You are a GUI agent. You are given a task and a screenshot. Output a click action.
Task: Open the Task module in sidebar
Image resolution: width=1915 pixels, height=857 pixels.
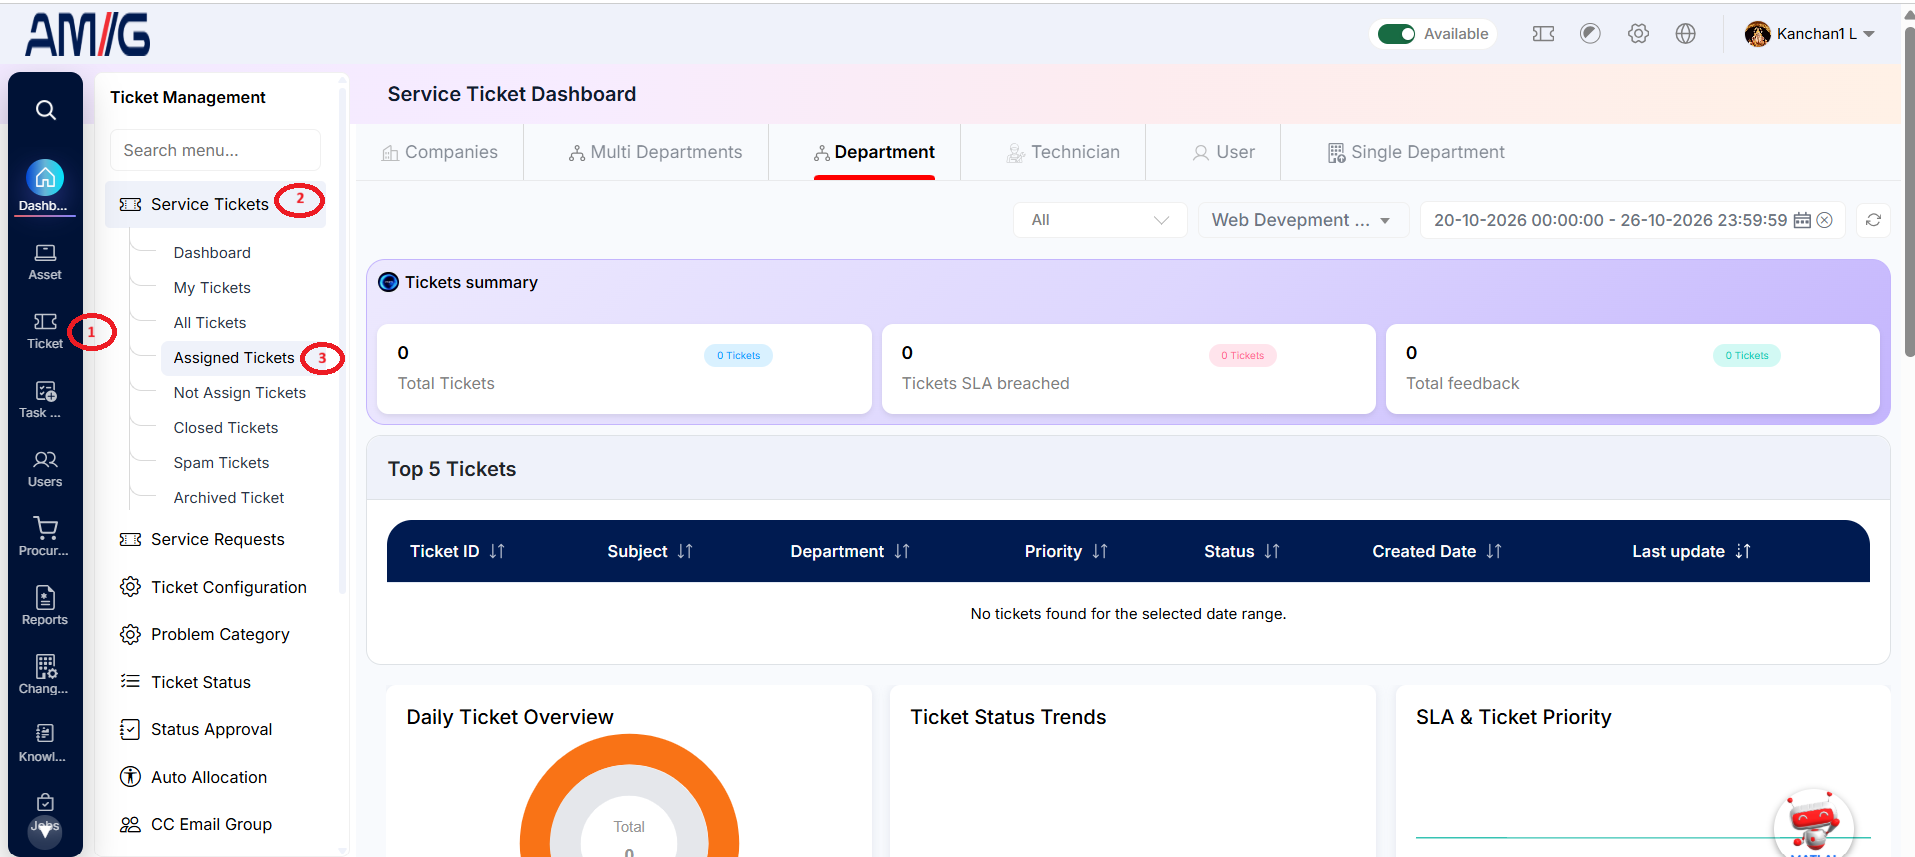(x=45, y=400)
